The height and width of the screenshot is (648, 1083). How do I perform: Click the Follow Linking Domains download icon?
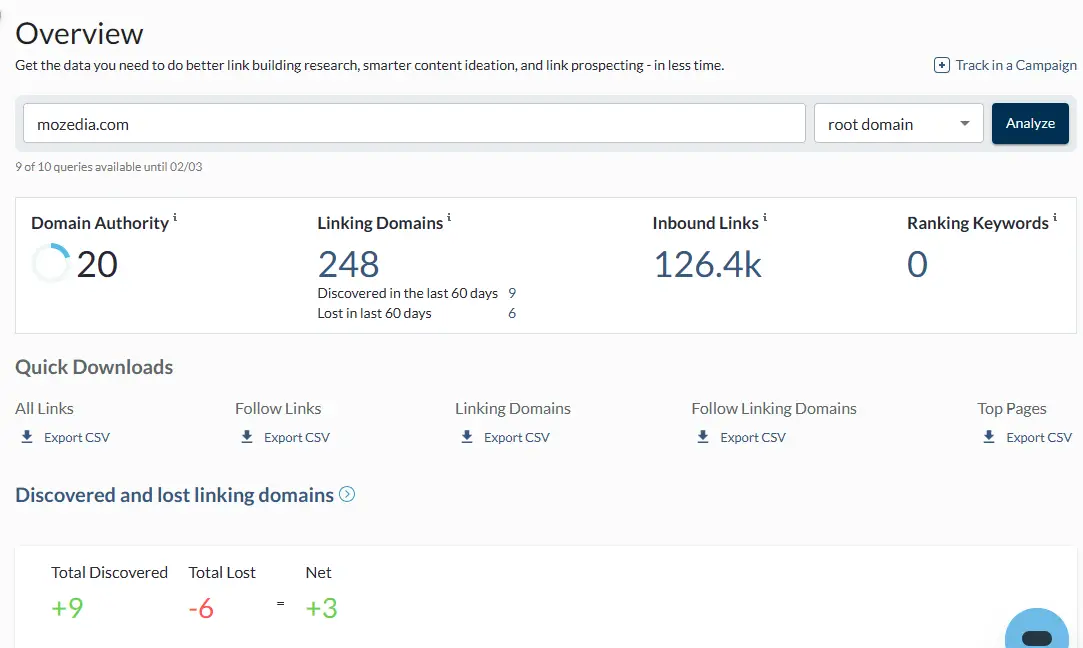point(702,437)
